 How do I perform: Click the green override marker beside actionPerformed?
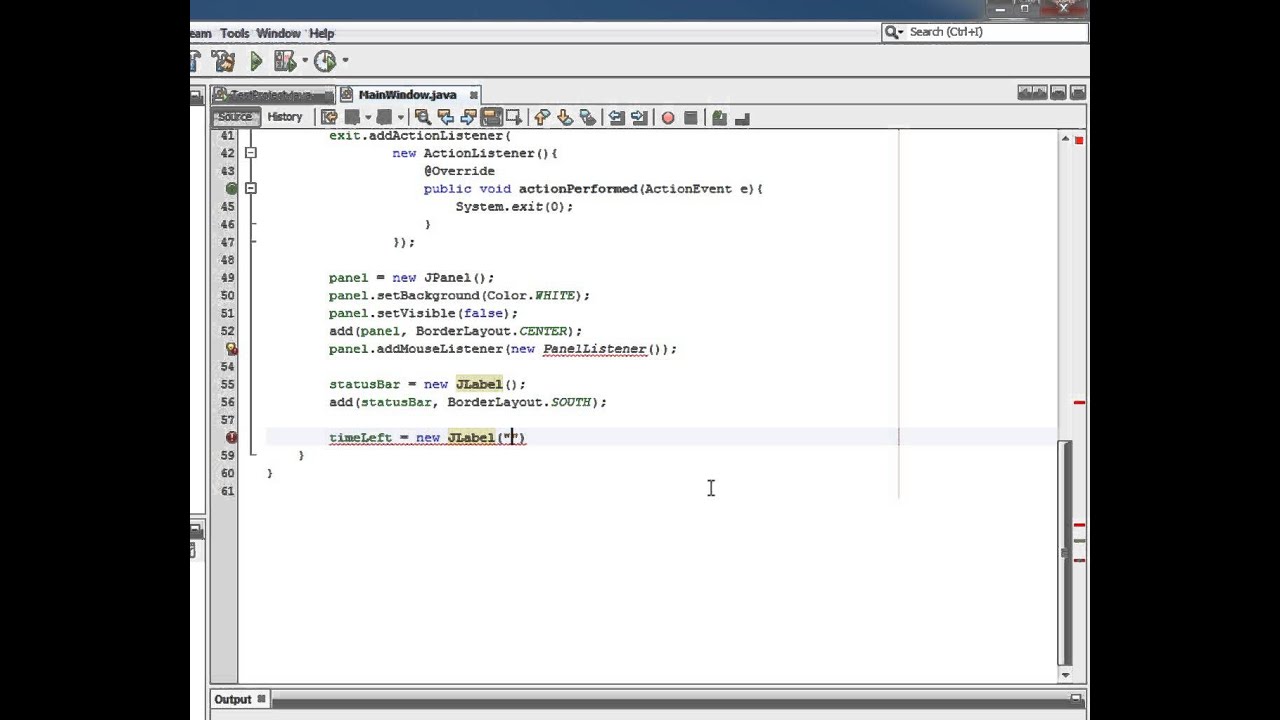pos(231,189)
